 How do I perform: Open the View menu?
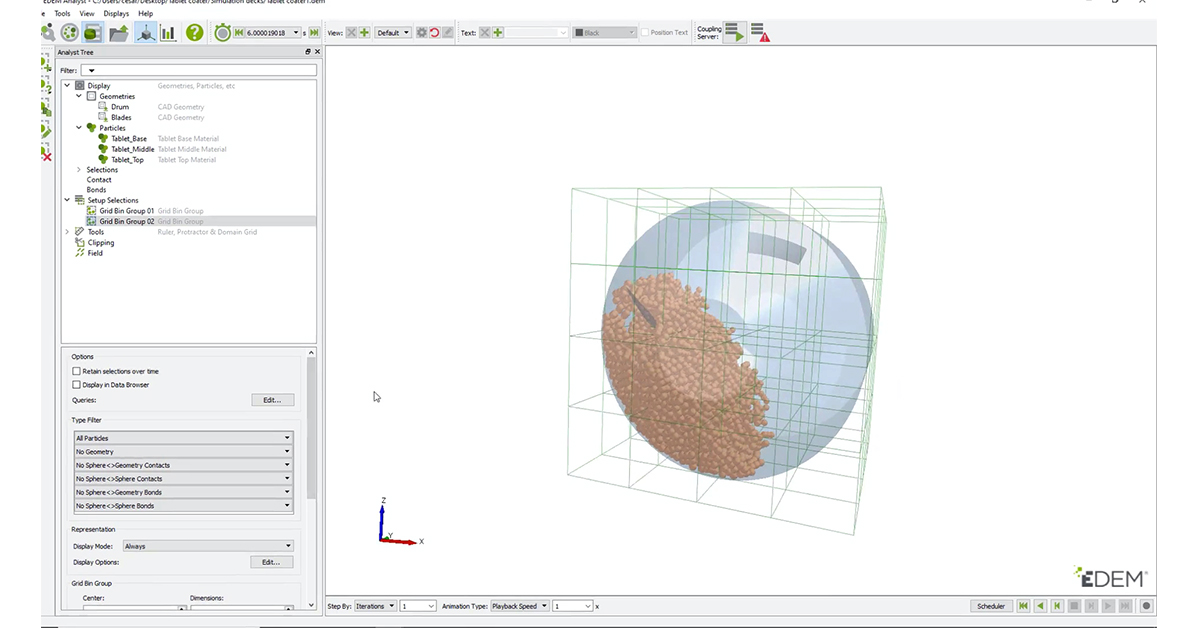point(87,14)
